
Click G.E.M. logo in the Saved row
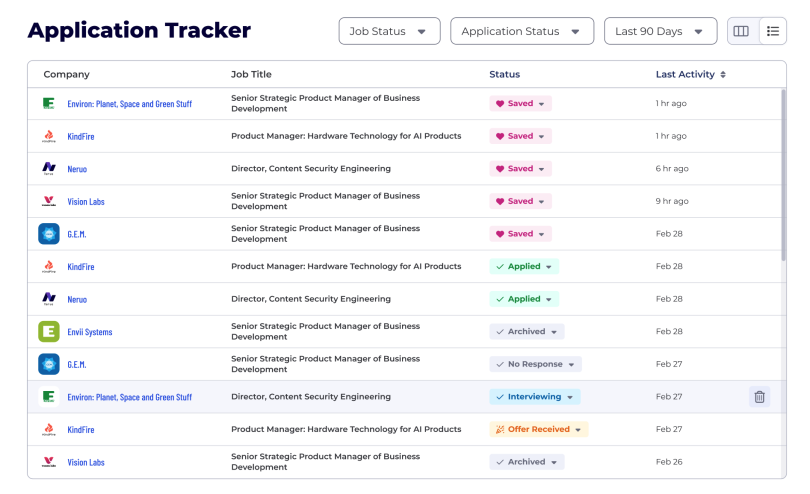coord(49,234)
